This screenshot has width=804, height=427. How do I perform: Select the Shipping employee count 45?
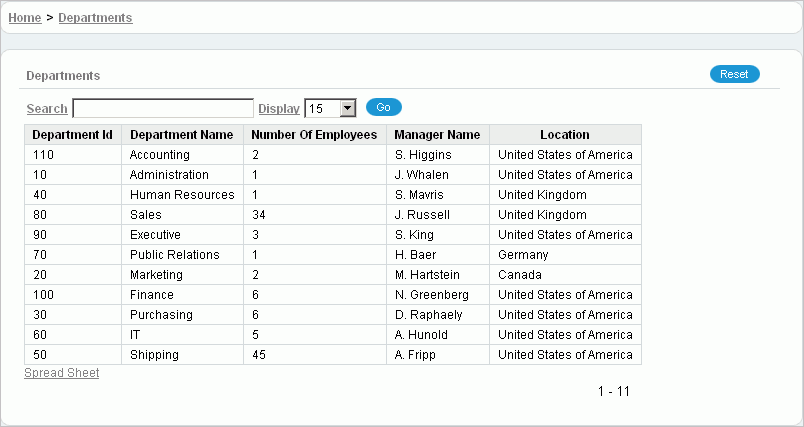pyautogui.click(x=259, y=355)
